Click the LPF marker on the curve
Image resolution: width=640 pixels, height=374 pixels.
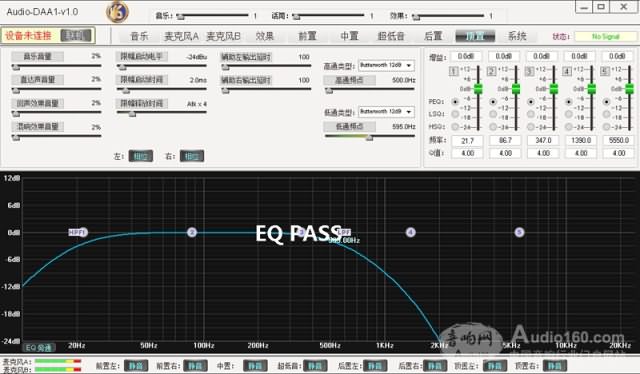click(x=344, y=232)
